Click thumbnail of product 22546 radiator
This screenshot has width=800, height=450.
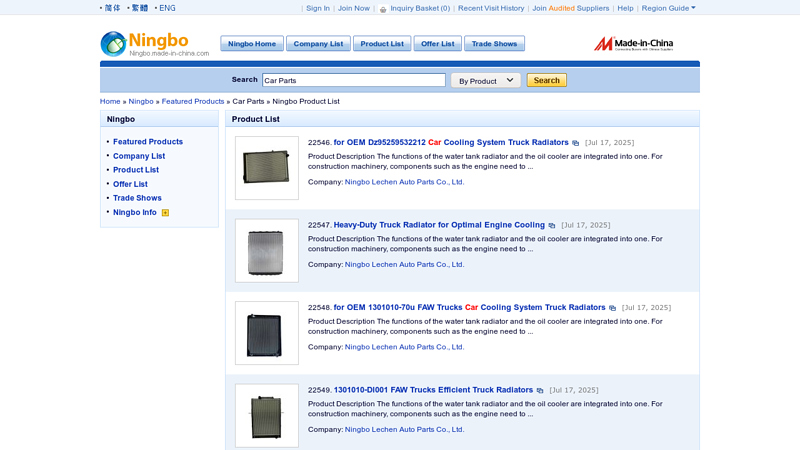coord(267,168)
